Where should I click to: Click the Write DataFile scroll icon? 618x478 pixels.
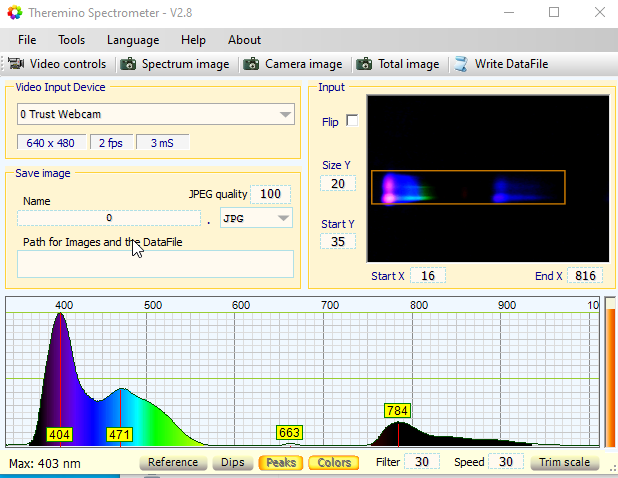461,64
